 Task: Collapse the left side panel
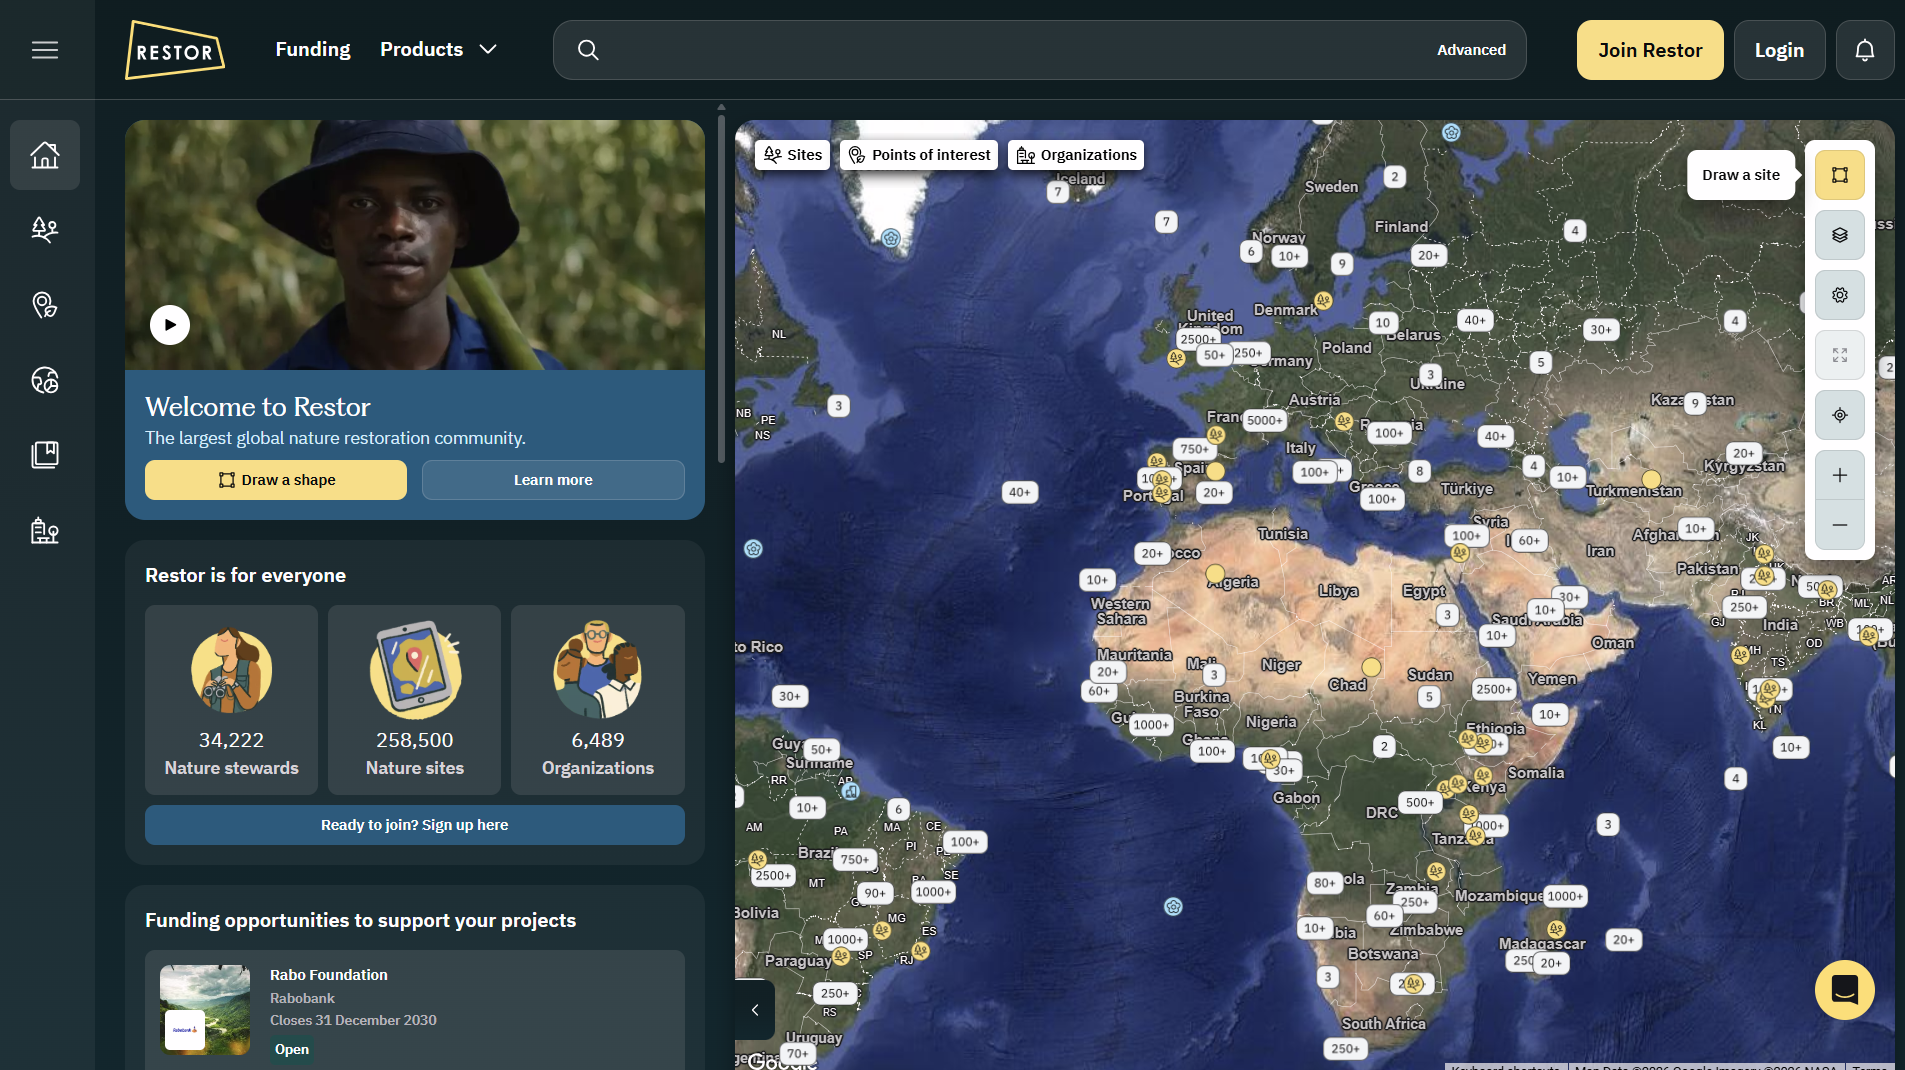pos(755,1010)
